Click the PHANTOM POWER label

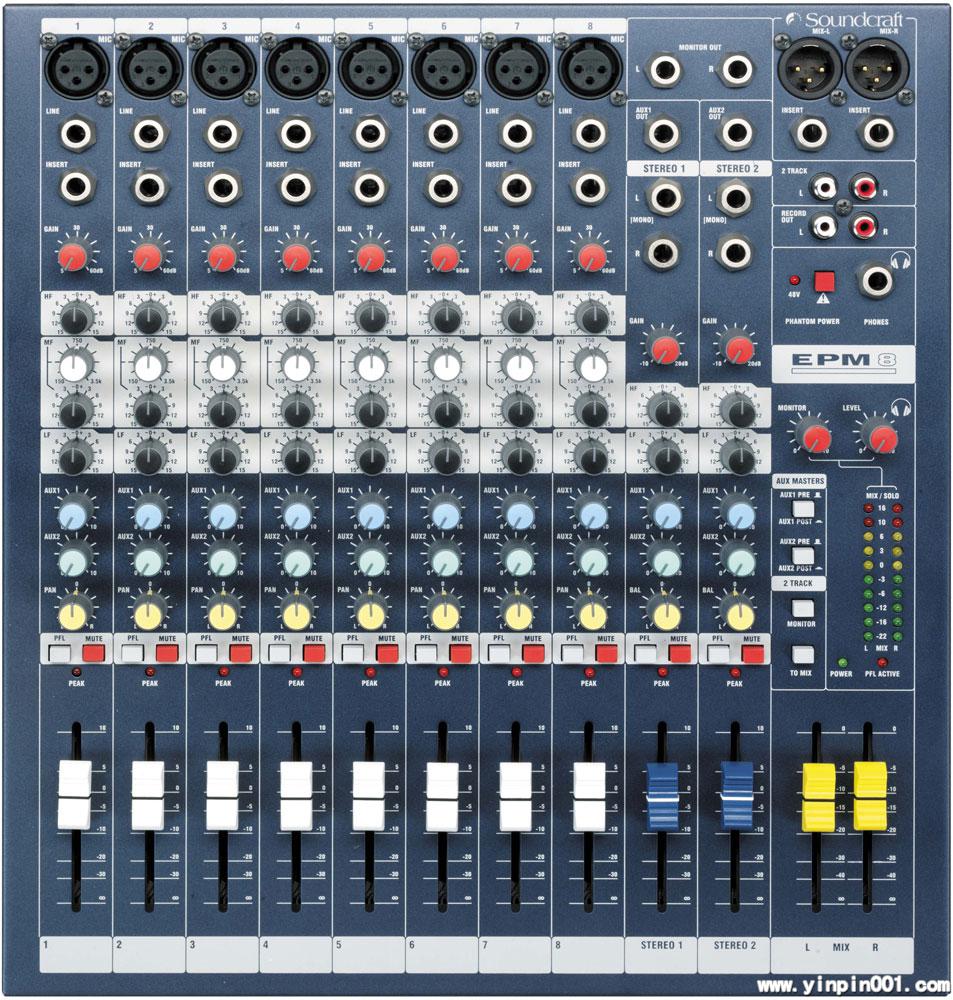pos(812,321)
